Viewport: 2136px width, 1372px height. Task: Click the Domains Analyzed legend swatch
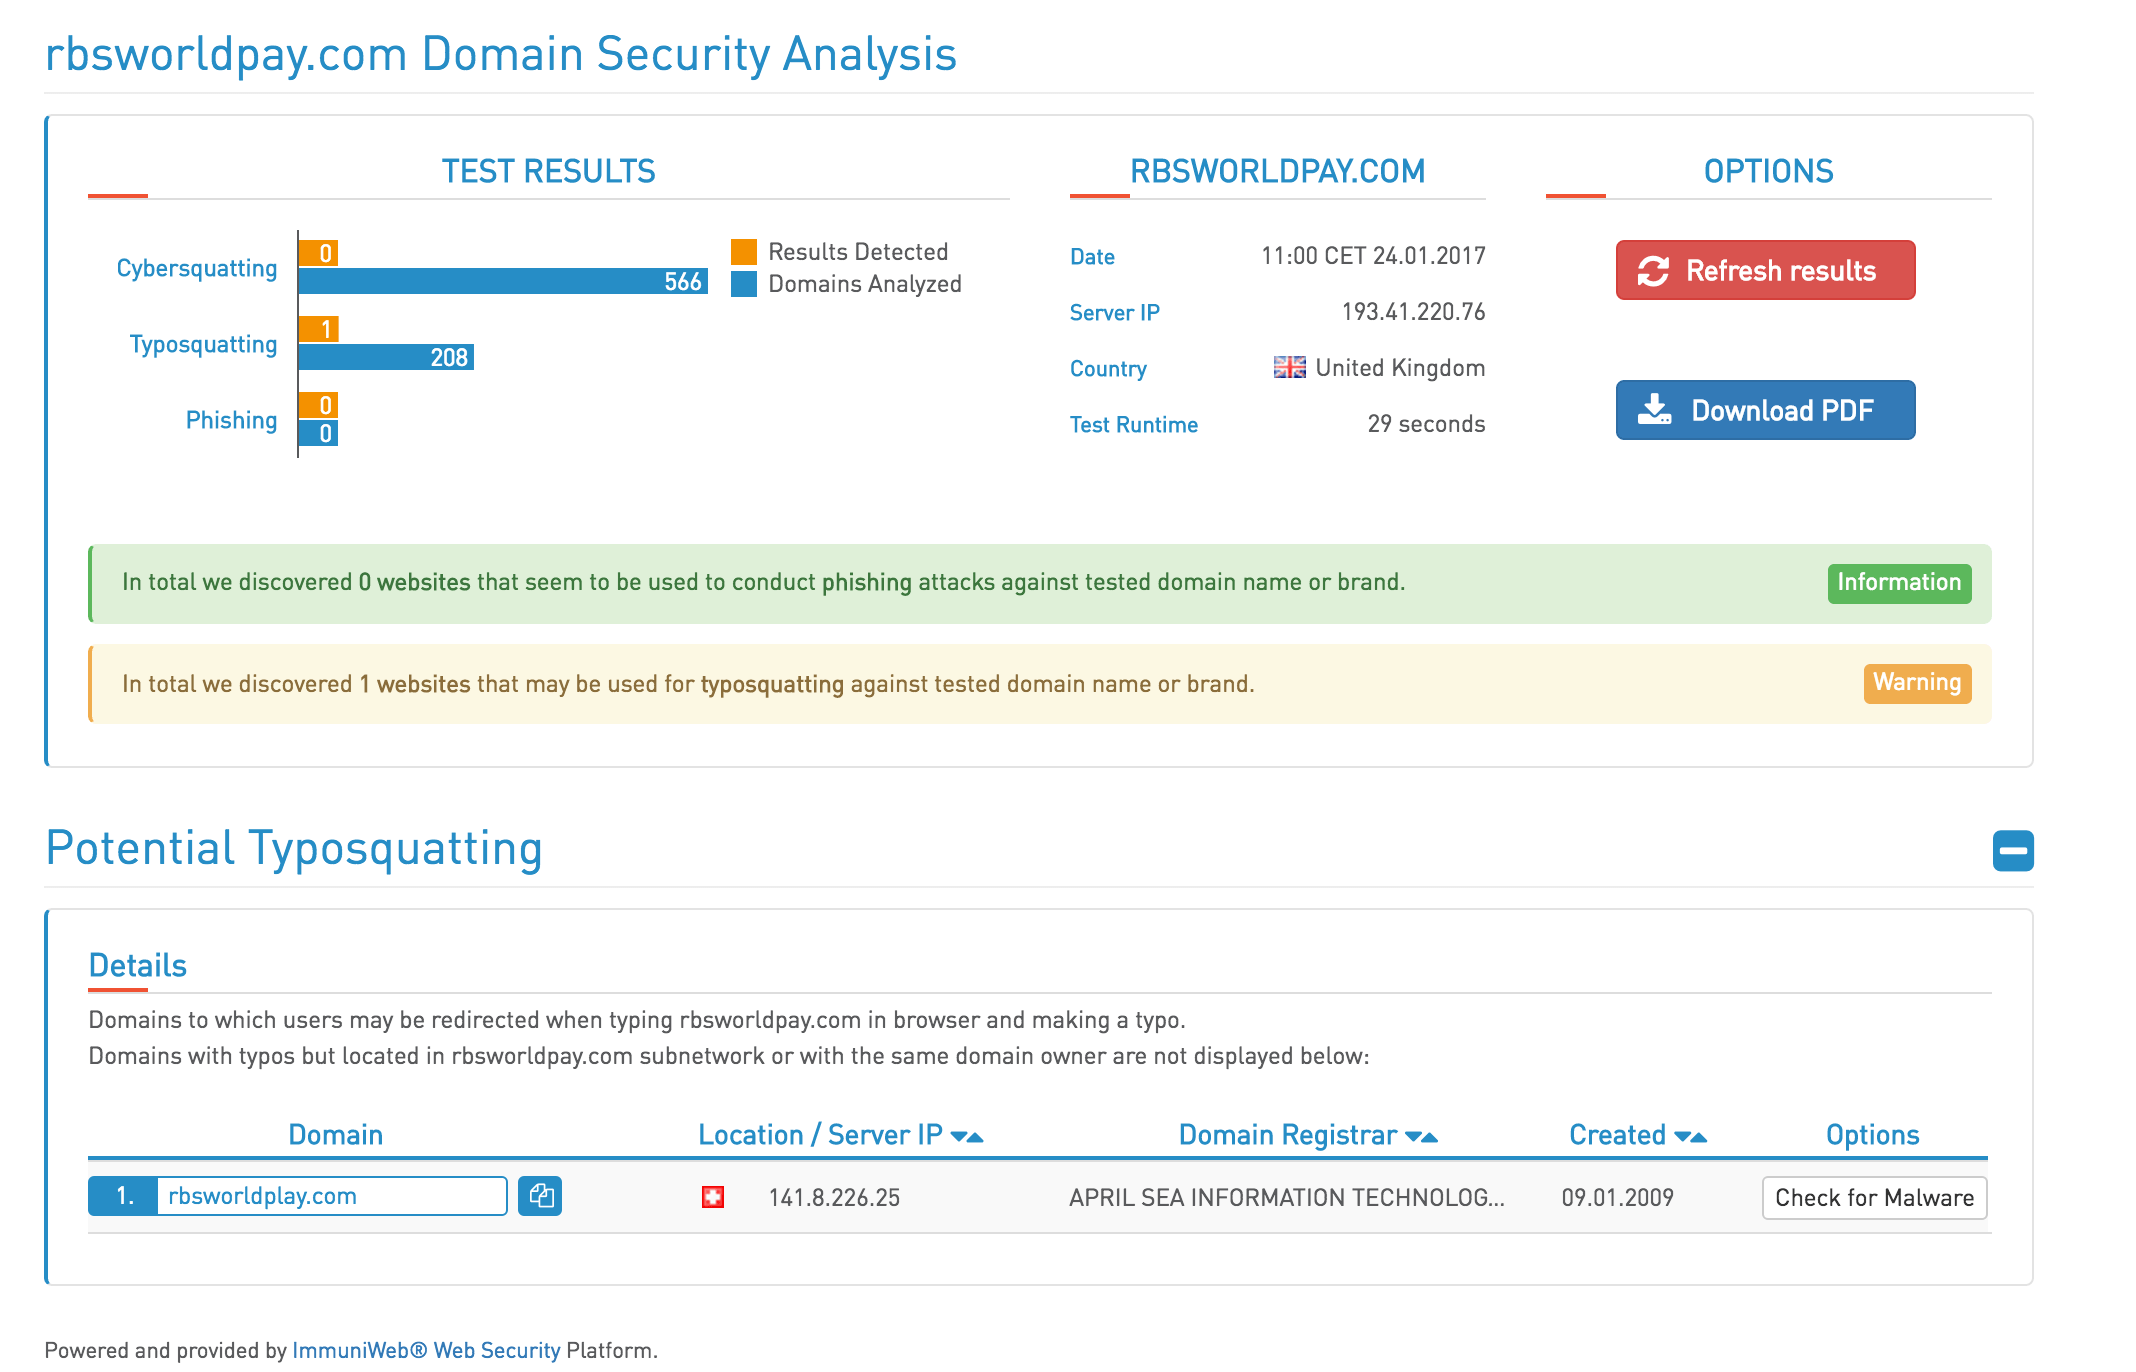click(744, 284)
